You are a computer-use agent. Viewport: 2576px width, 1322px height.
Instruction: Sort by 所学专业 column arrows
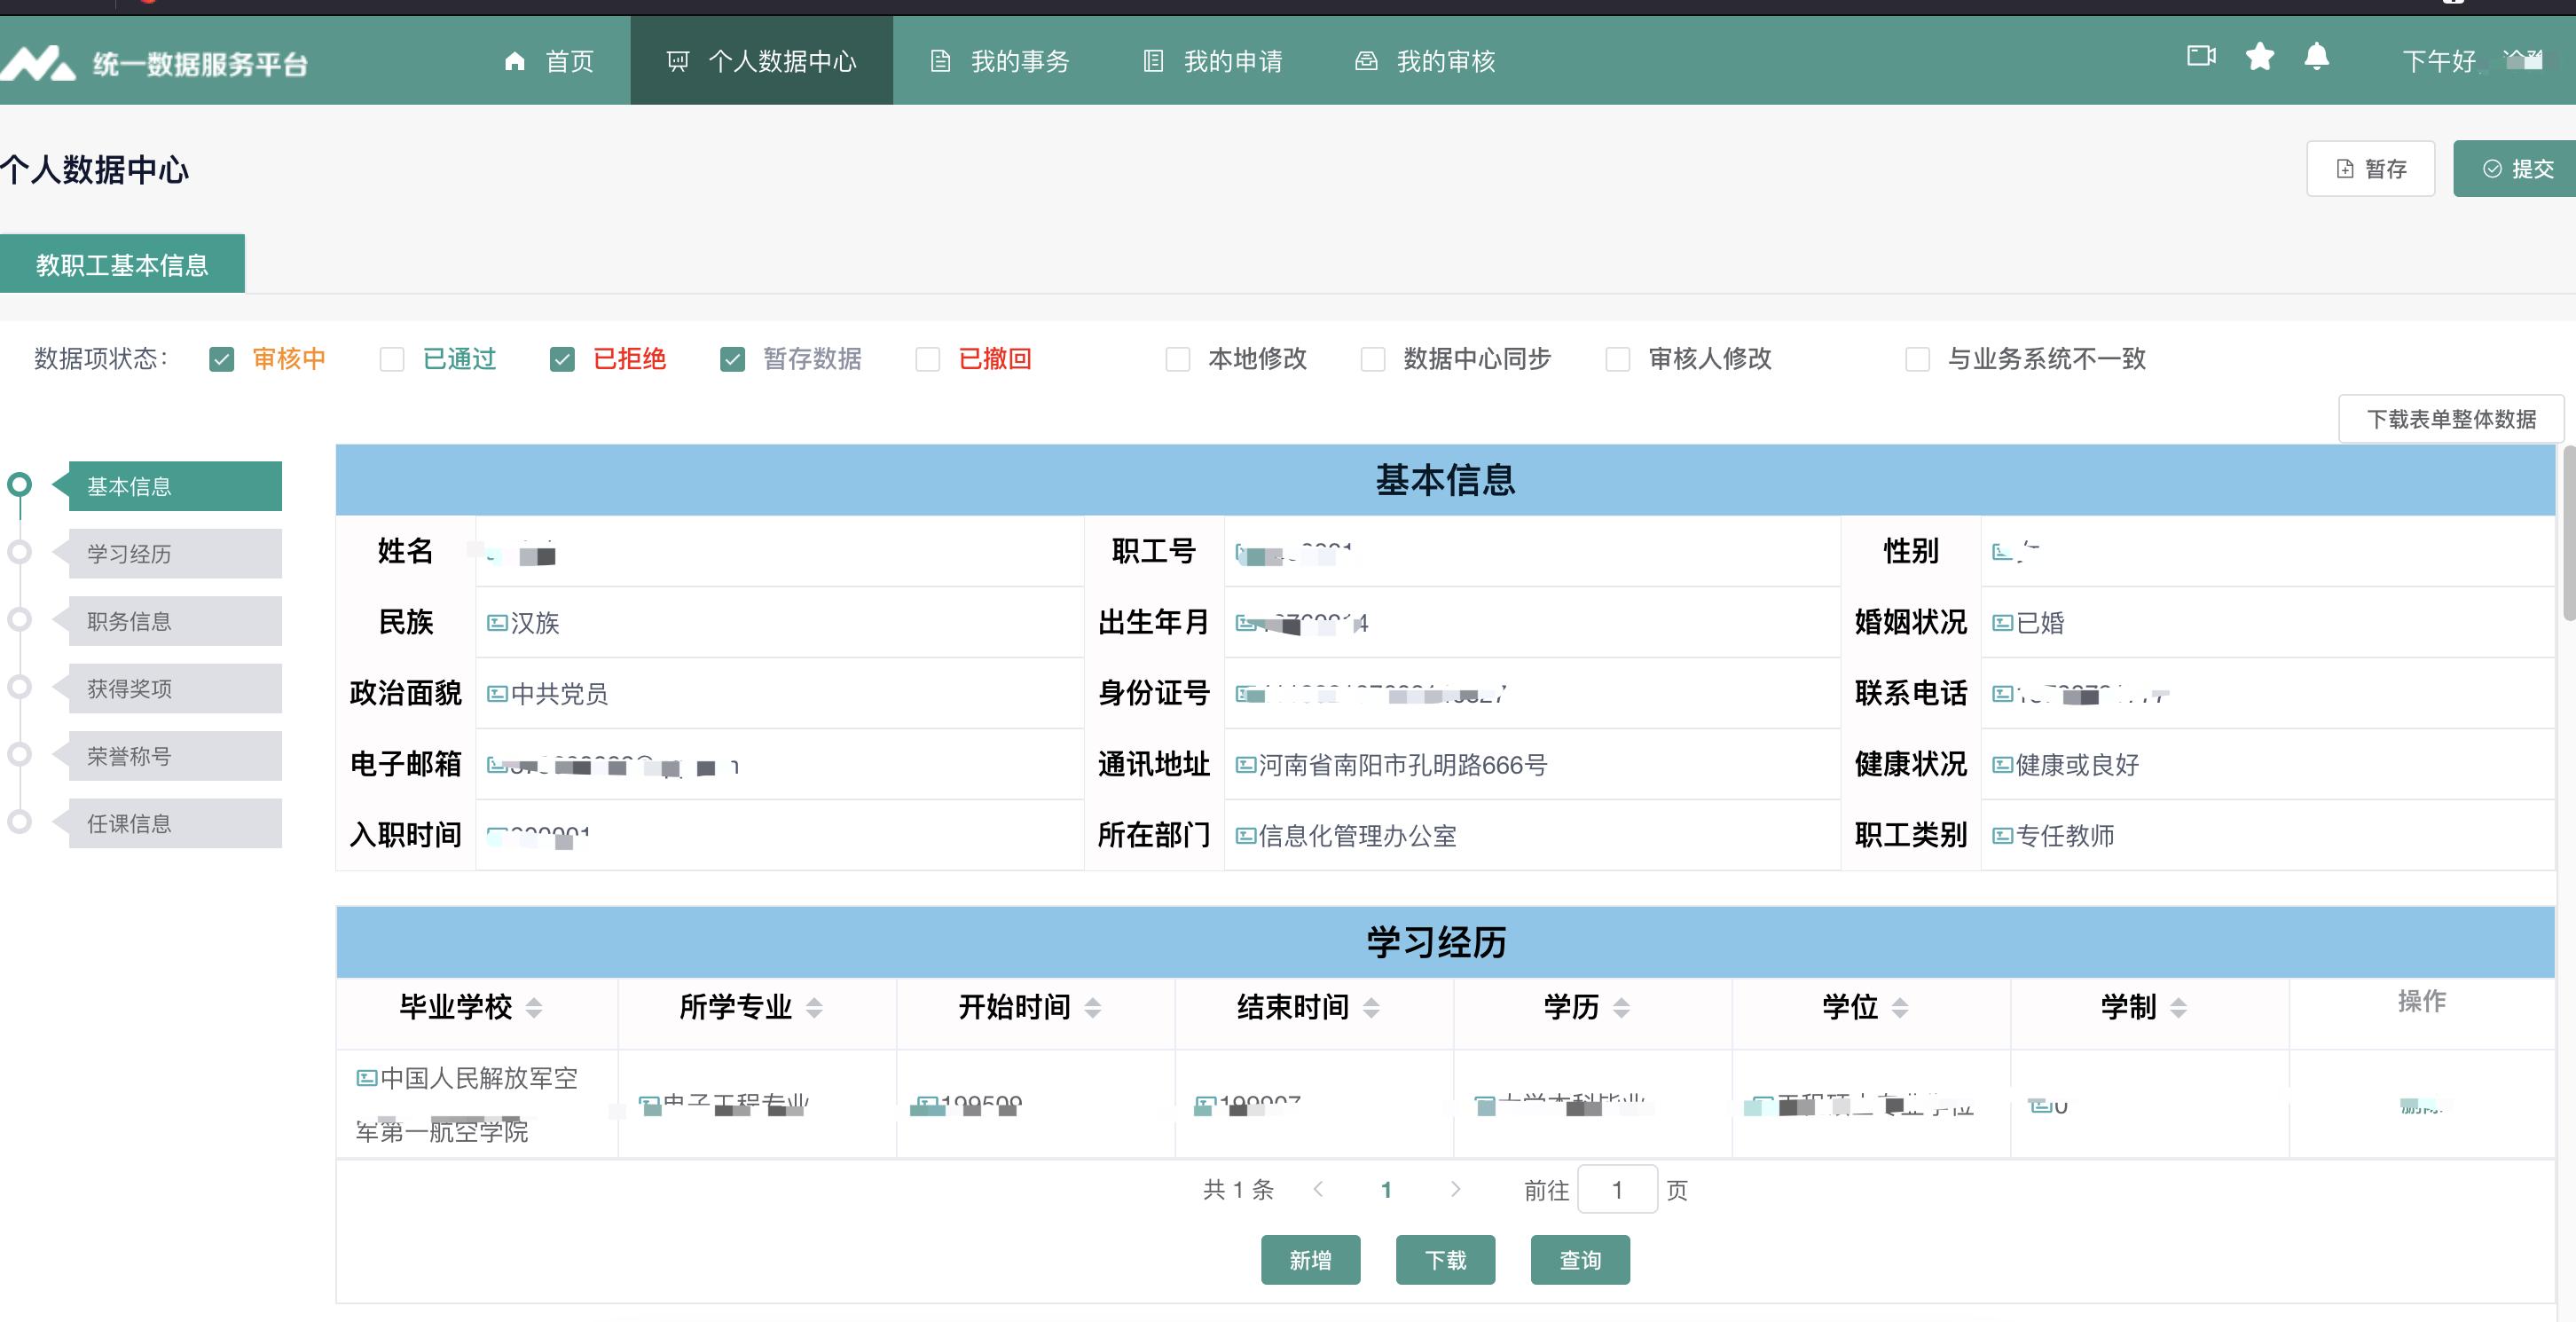[814, 1008]
